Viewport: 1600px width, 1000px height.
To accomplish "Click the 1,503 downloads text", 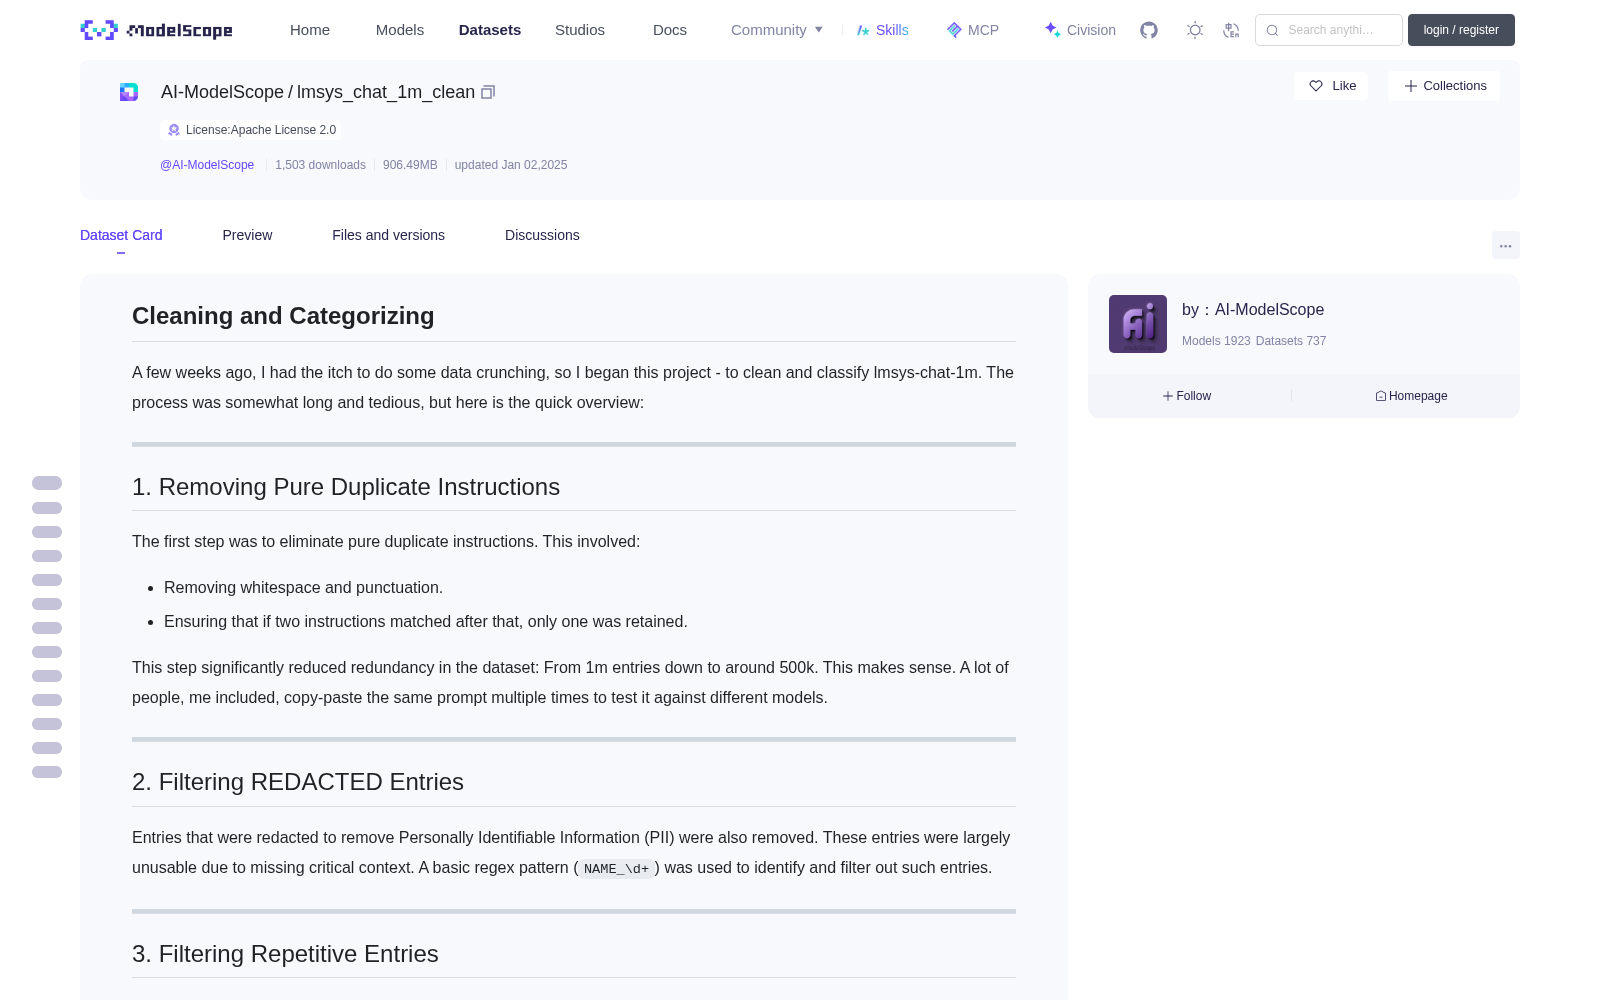I will (320, 165).
